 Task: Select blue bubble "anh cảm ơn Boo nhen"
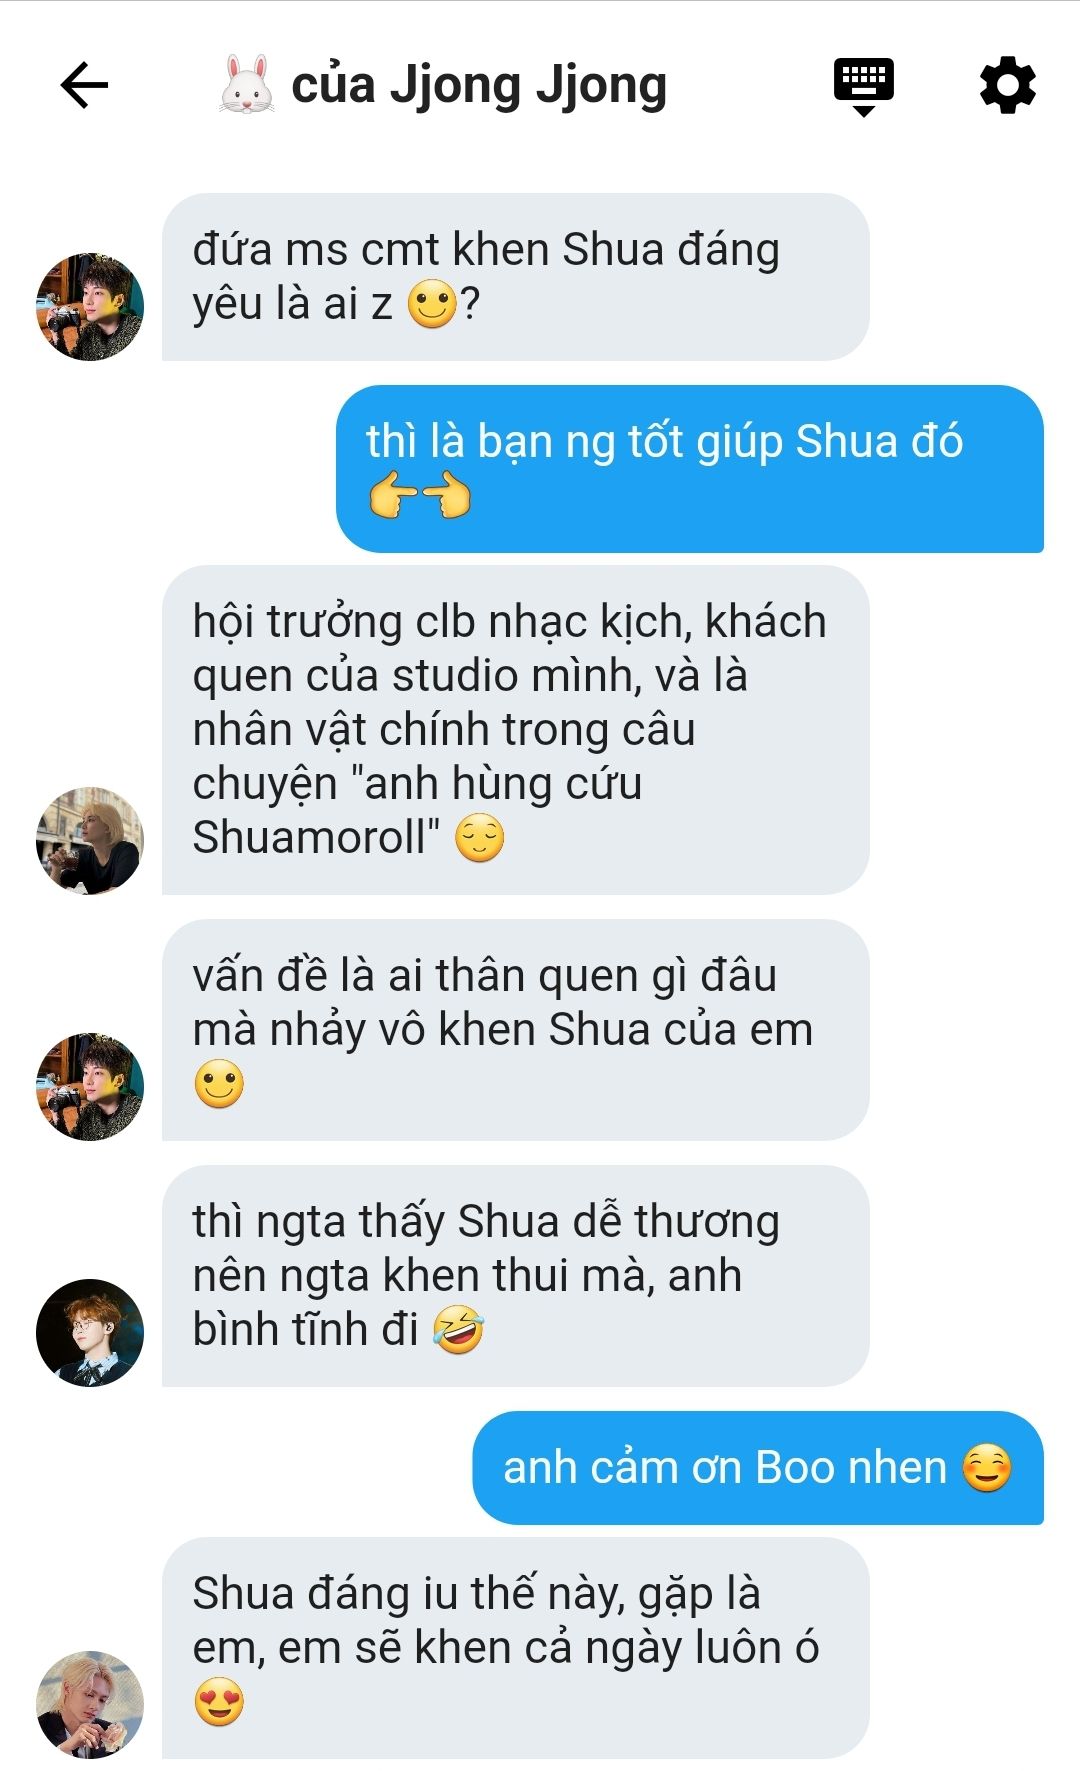click(x=758, y=1468)
